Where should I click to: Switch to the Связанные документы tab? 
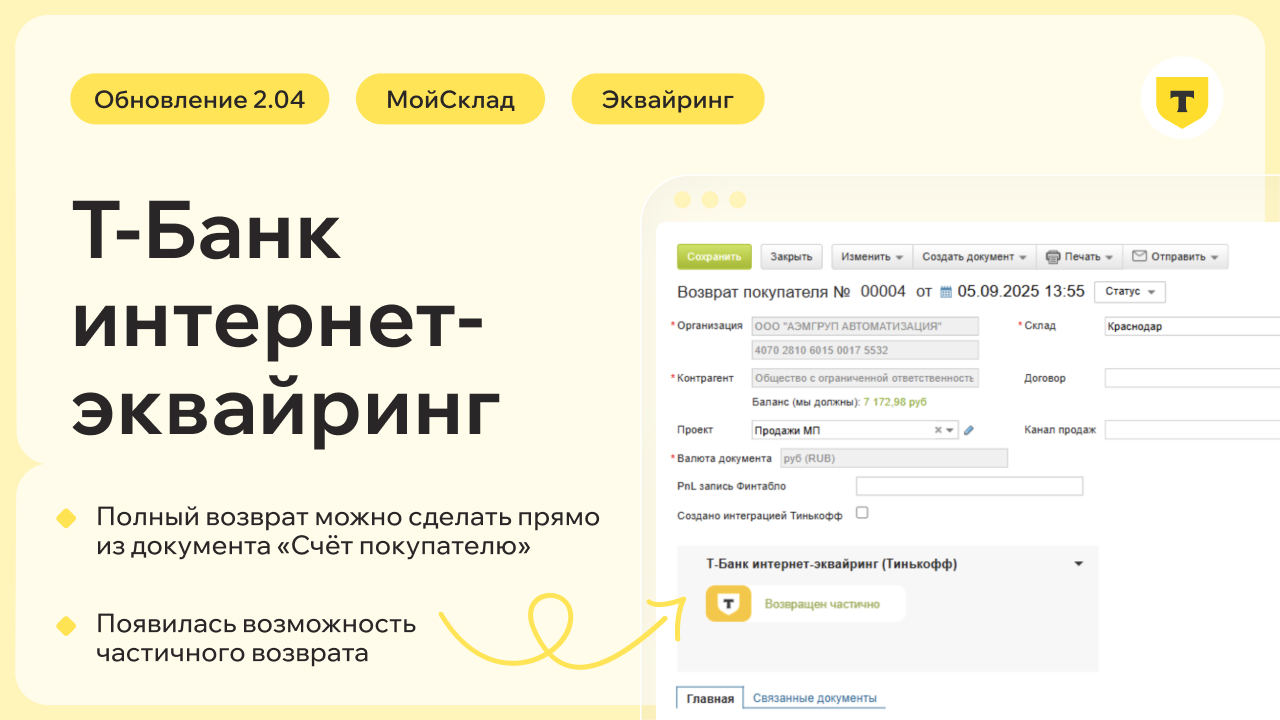[x=815, y=698]
